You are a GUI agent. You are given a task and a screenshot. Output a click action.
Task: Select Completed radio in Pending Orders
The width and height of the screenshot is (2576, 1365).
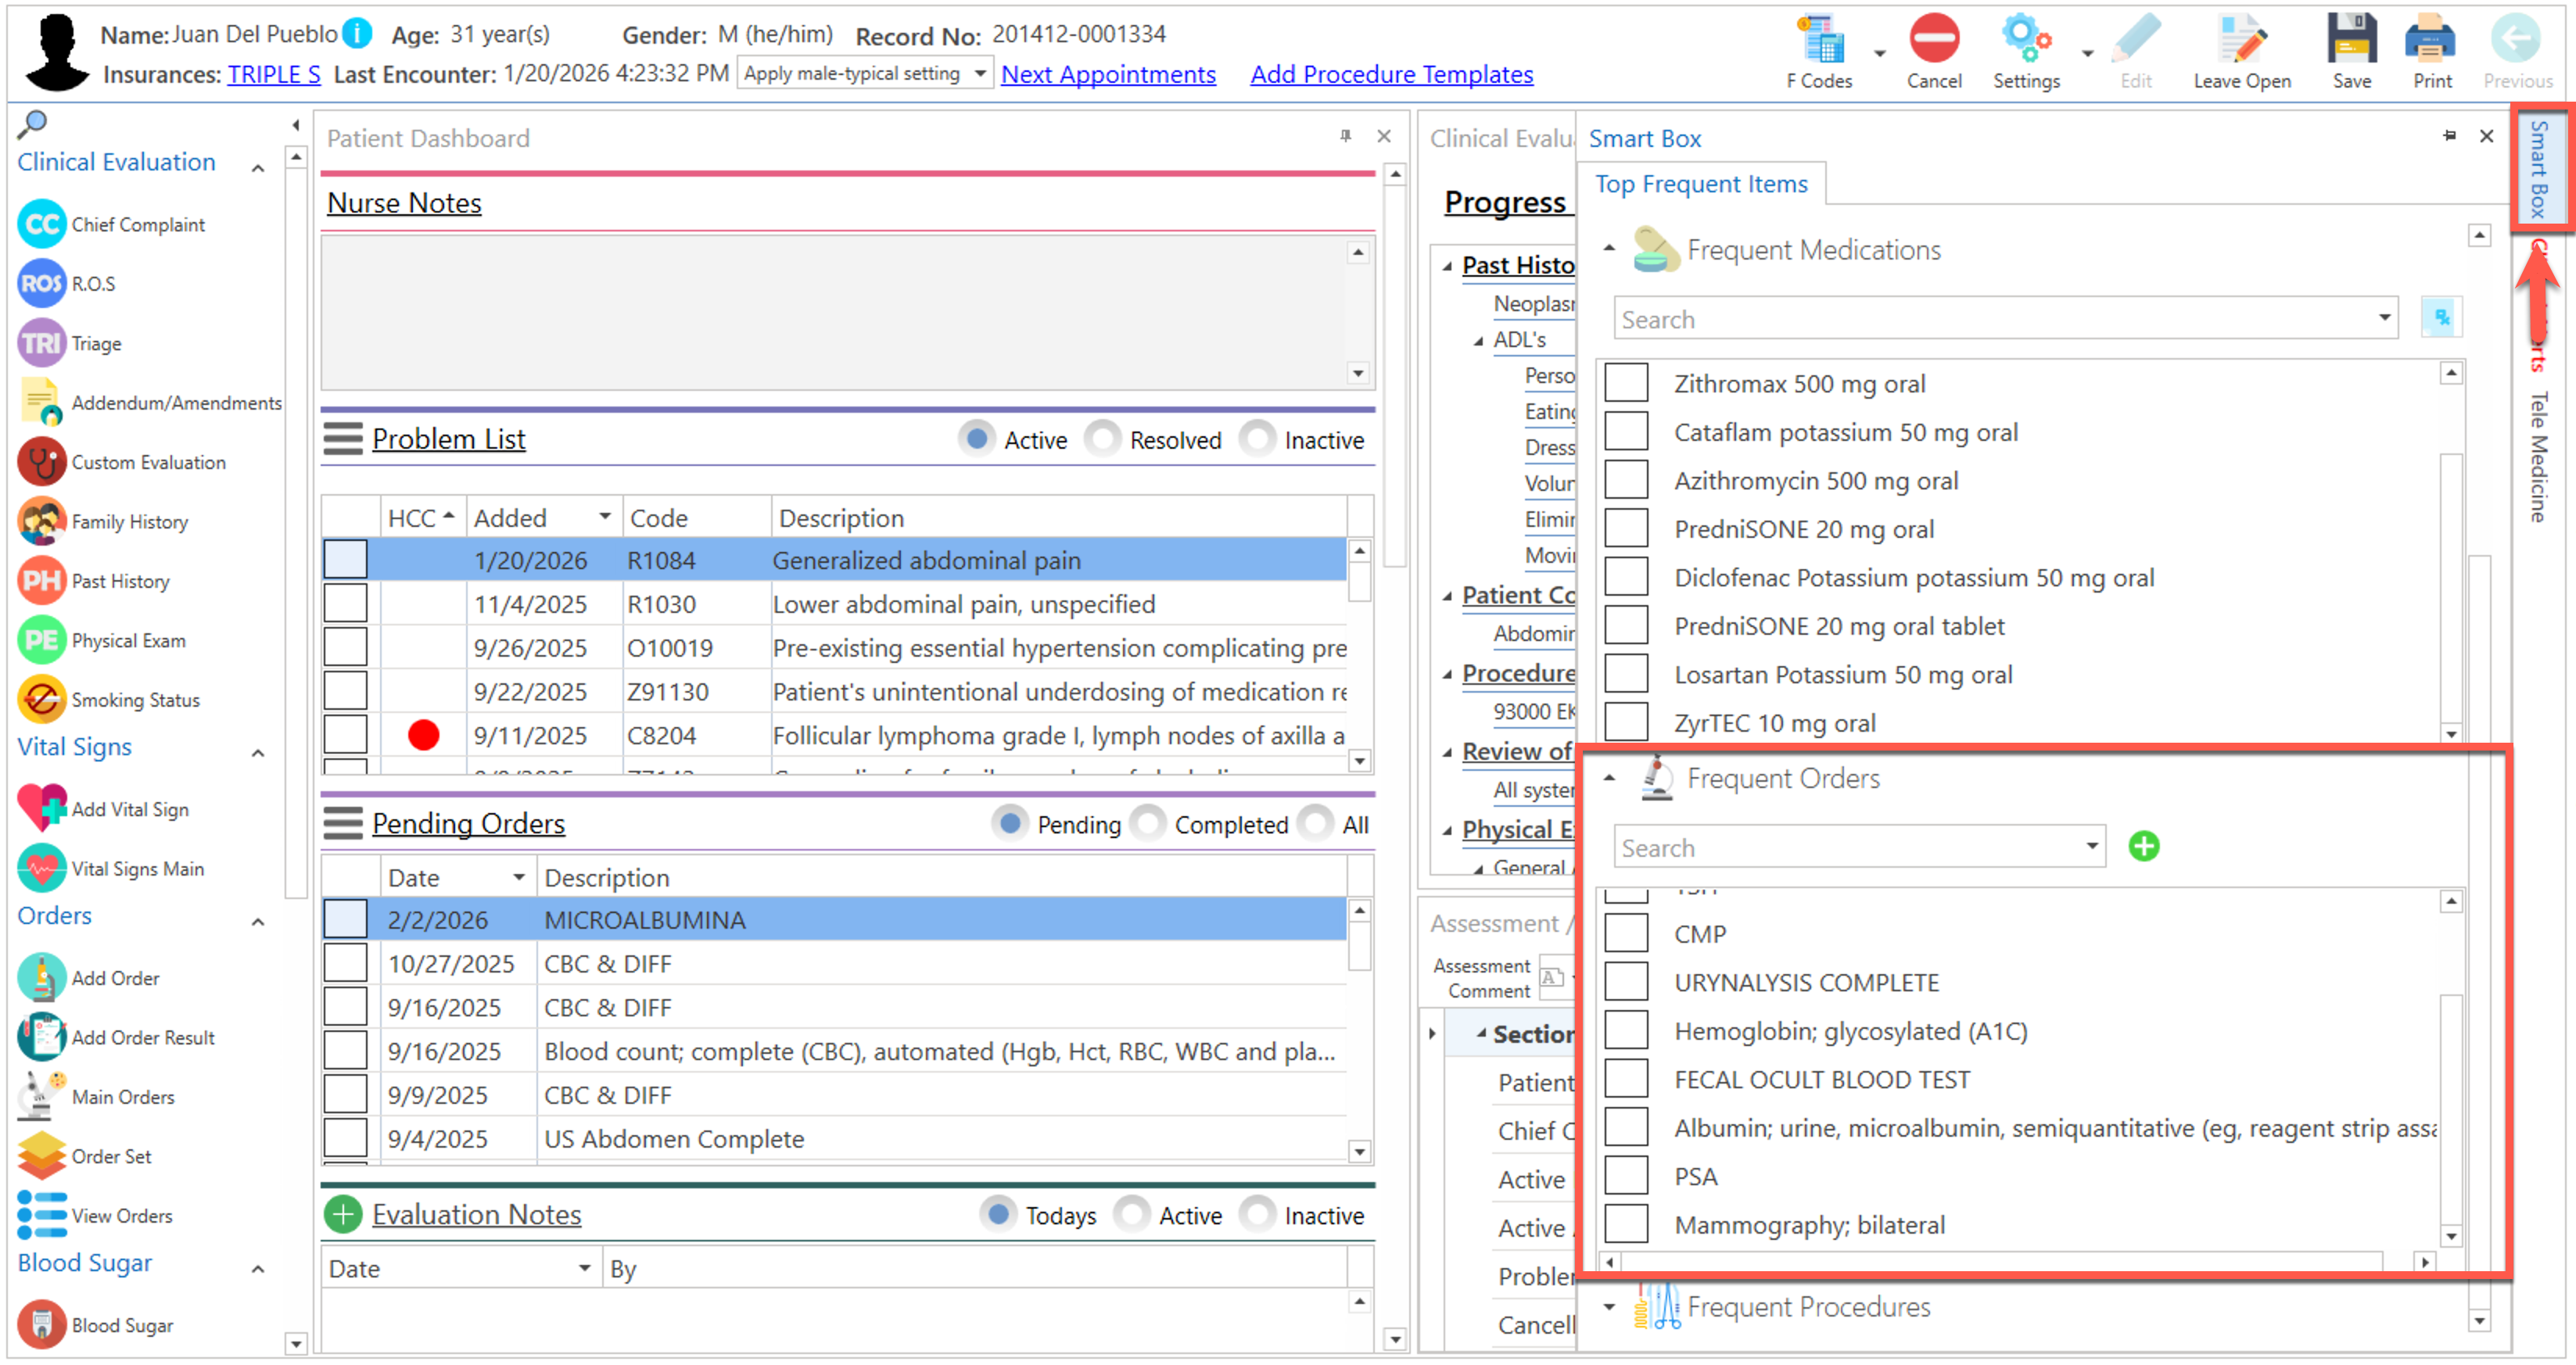coord(1148,824)
